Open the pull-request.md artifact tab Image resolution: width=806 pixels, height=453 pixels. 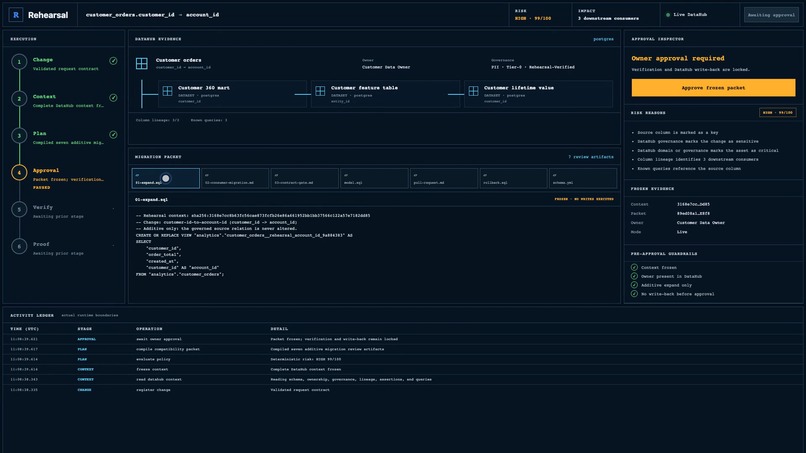444,178
